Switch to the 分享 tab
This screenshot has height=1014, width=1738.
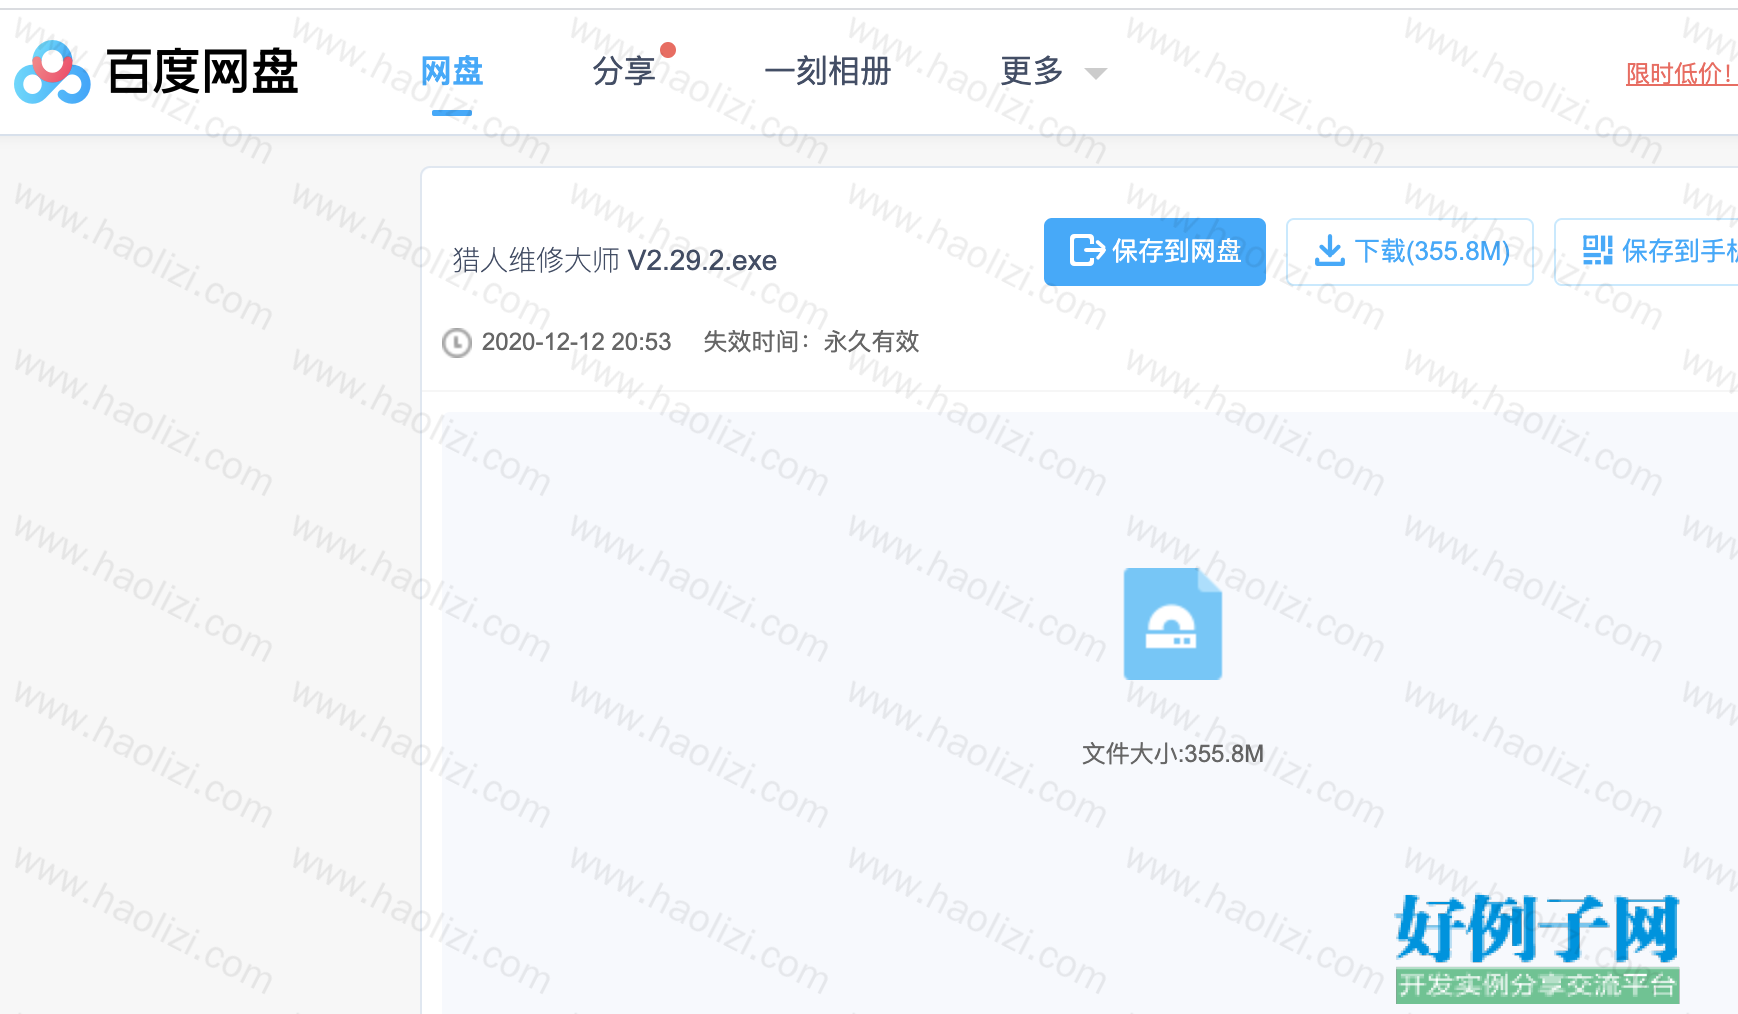[624, 71]
